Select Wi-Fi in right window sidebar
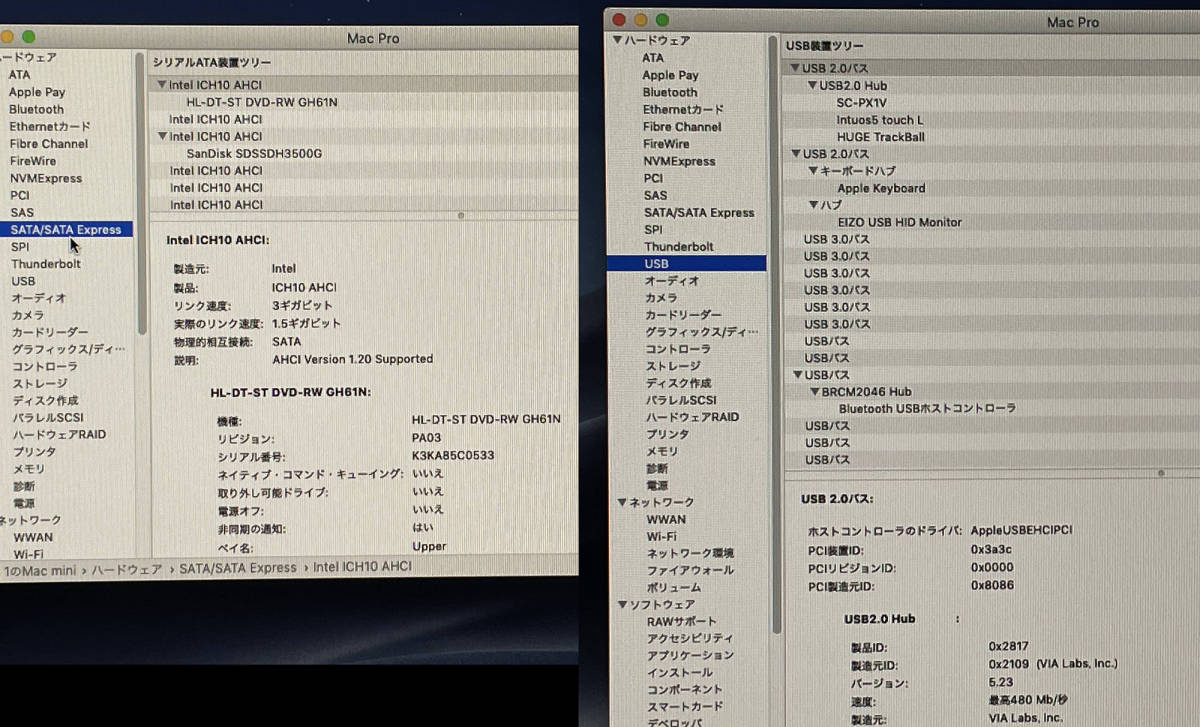Viewport: 1200px width, 727px height. click(661, 537)
